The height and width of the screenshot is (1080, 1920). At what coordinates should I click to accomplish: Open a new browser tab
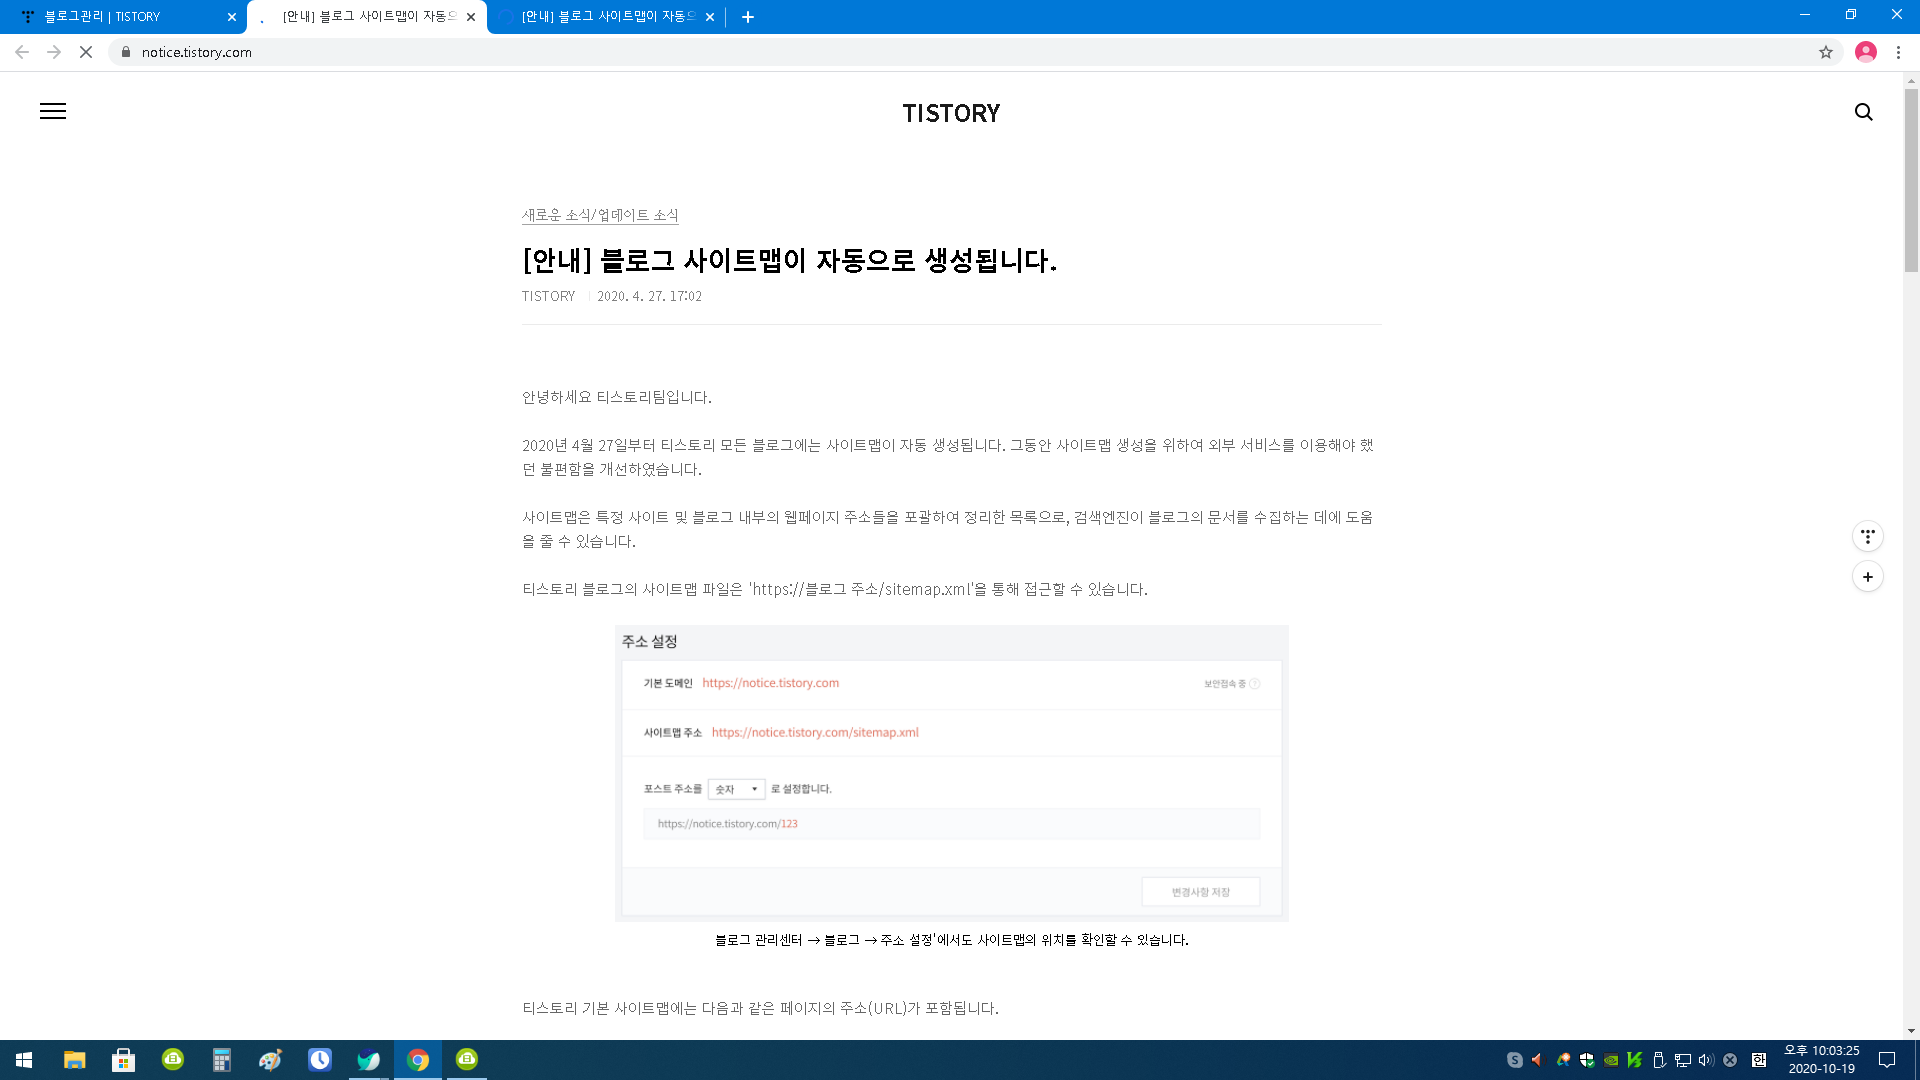(x=748, y=17)
